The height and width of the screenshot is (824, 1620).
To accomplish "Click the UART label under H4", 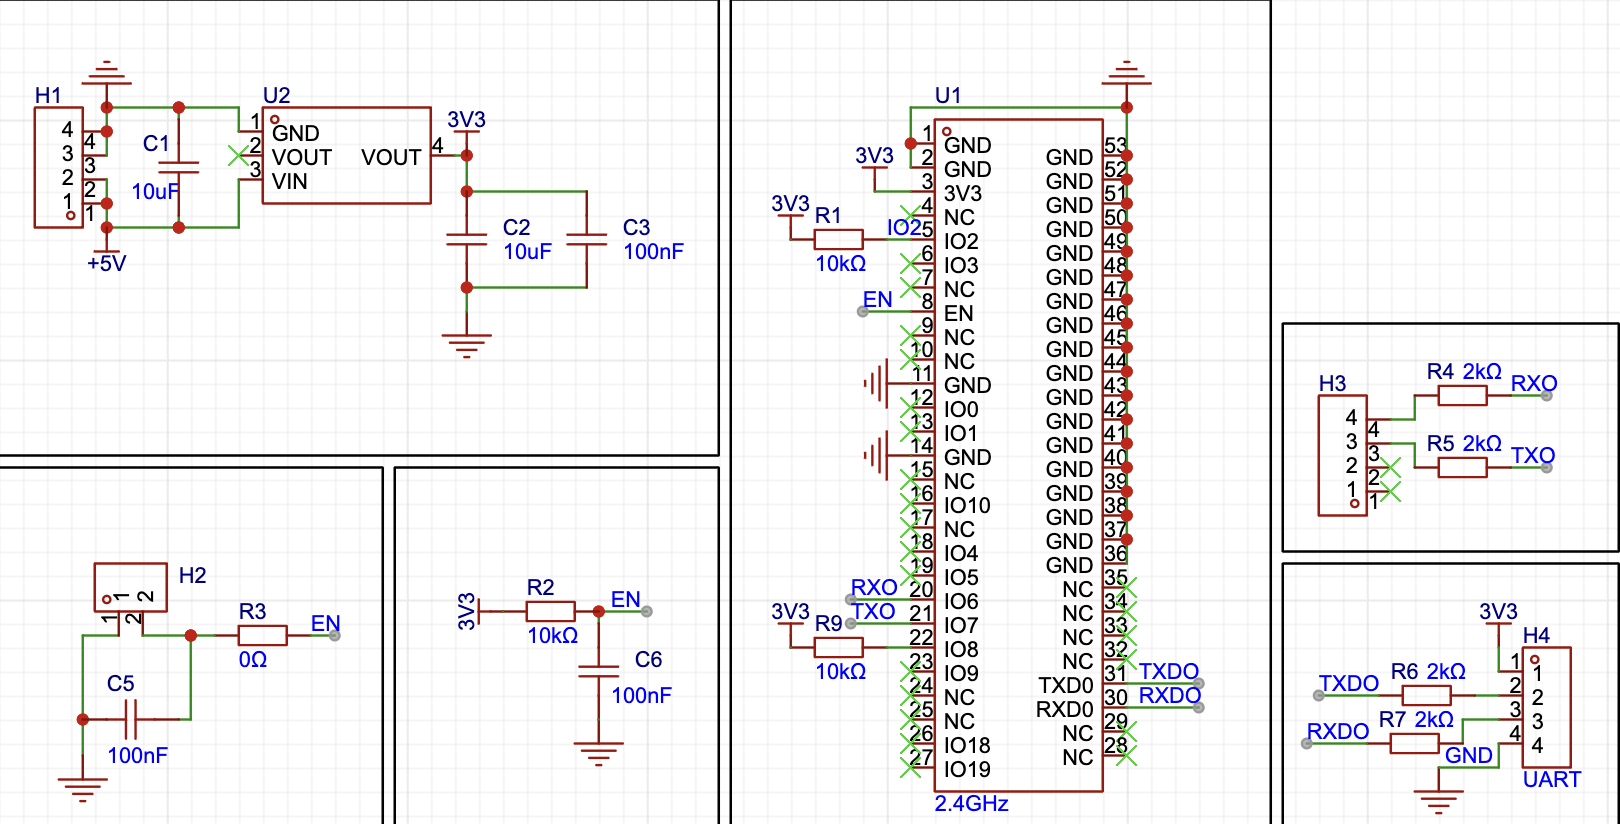I will 1551,780.
